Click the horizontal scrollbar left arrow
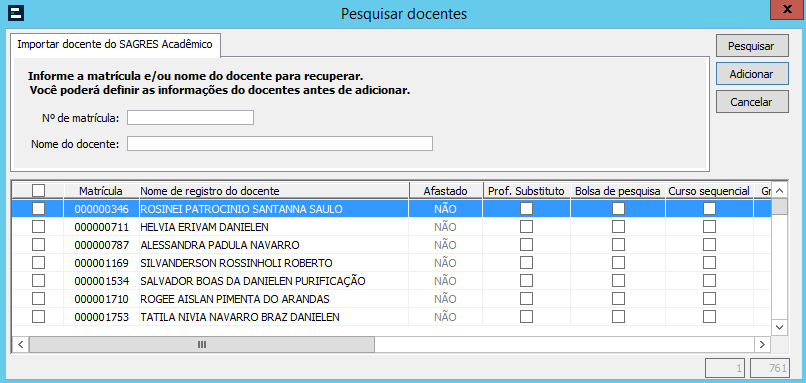 click(21, 344)
